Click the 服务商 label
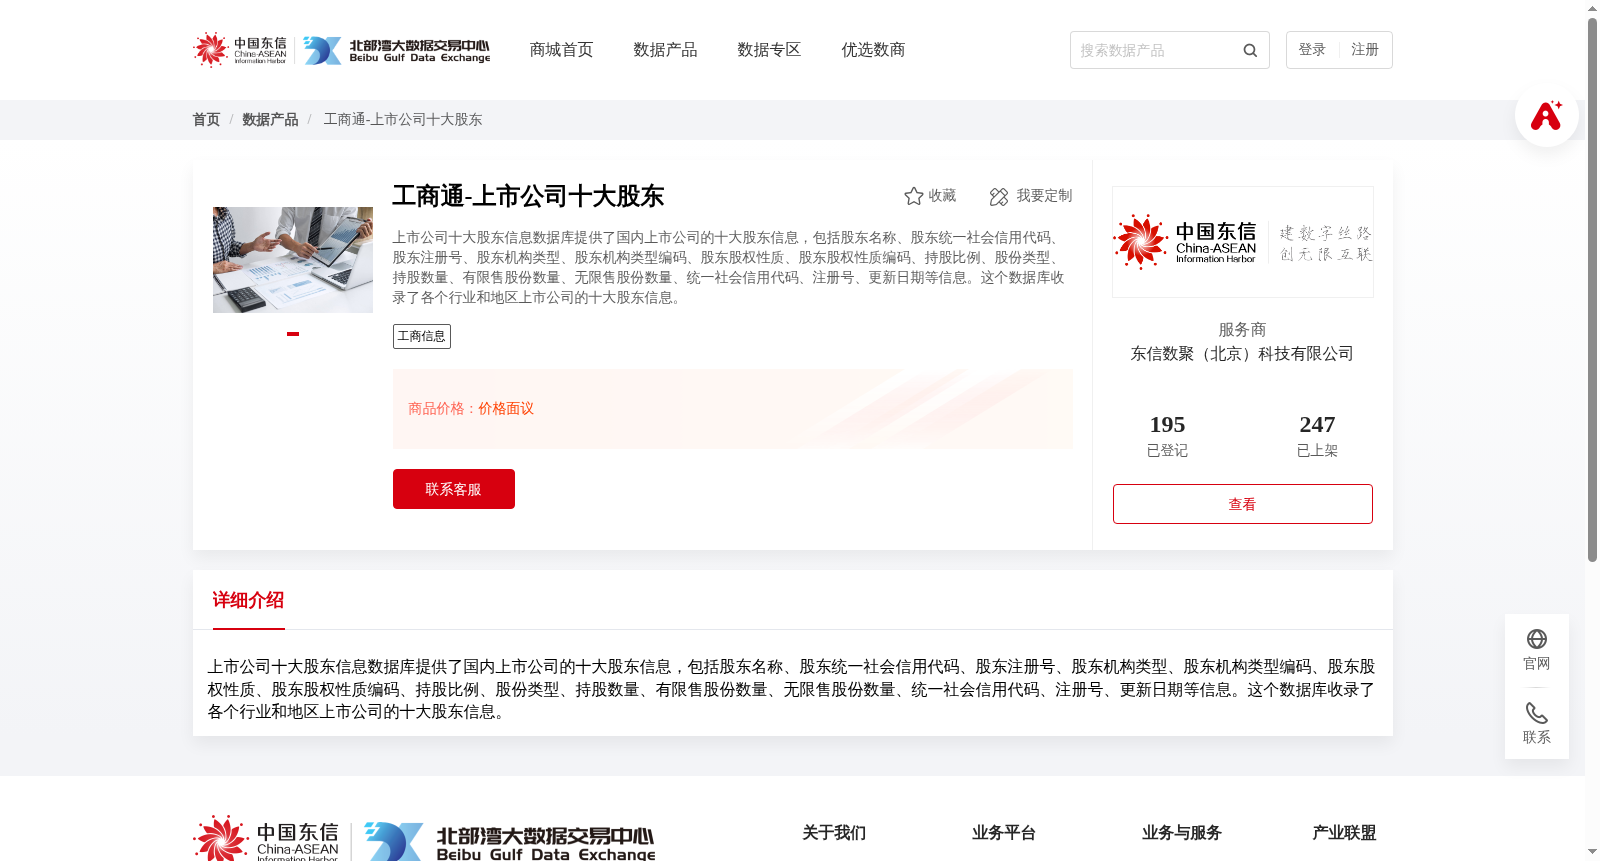Viewport: 1600px width, 861px height. tap(1242, 330)
